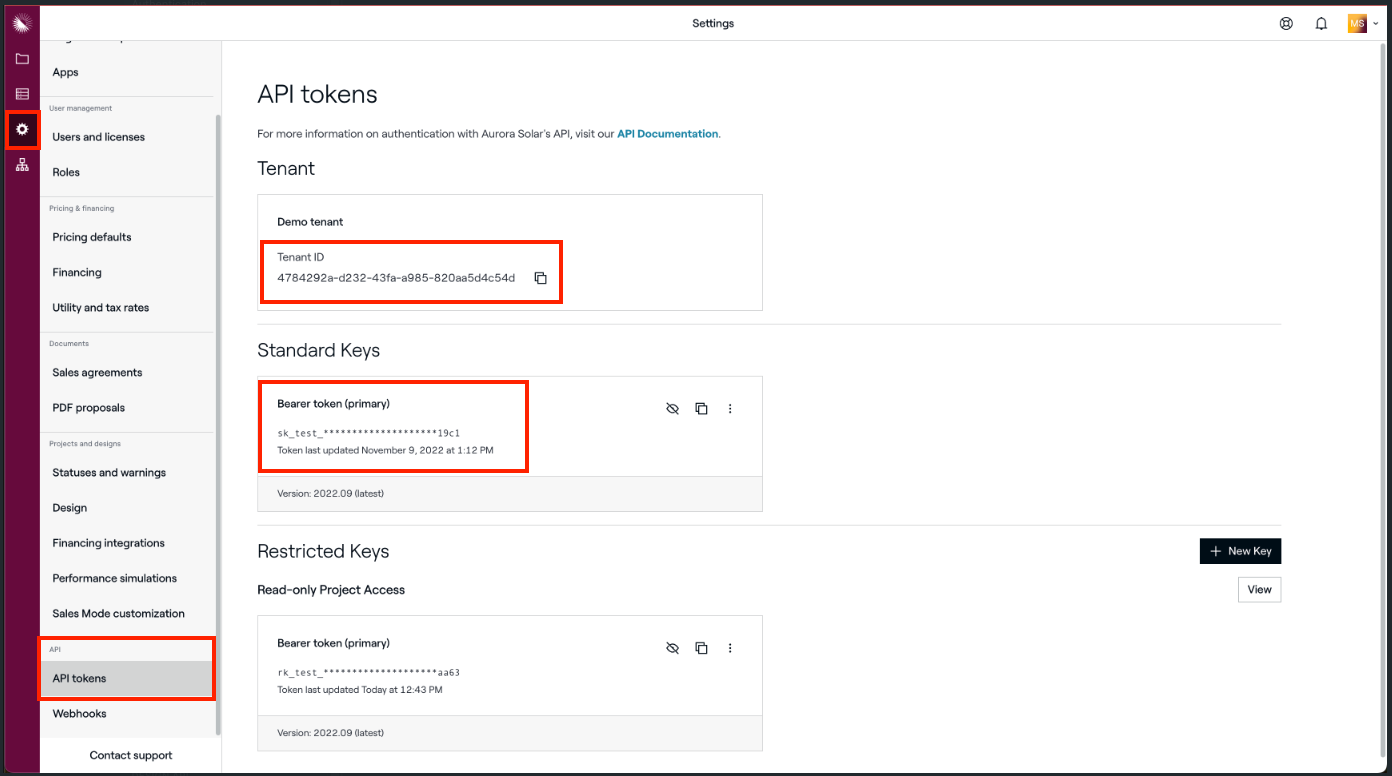Copy the Tenant ID to clipboard
The height and width of the screenshot is (776, 1392).
coord(540,278)
